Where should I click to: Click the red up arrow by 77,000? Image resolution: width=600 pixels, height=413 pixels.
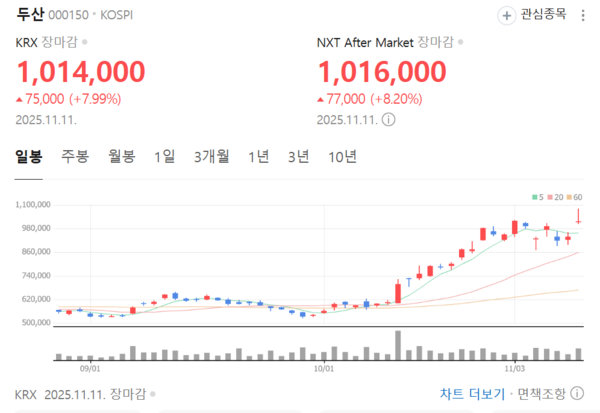coord(321,99)
